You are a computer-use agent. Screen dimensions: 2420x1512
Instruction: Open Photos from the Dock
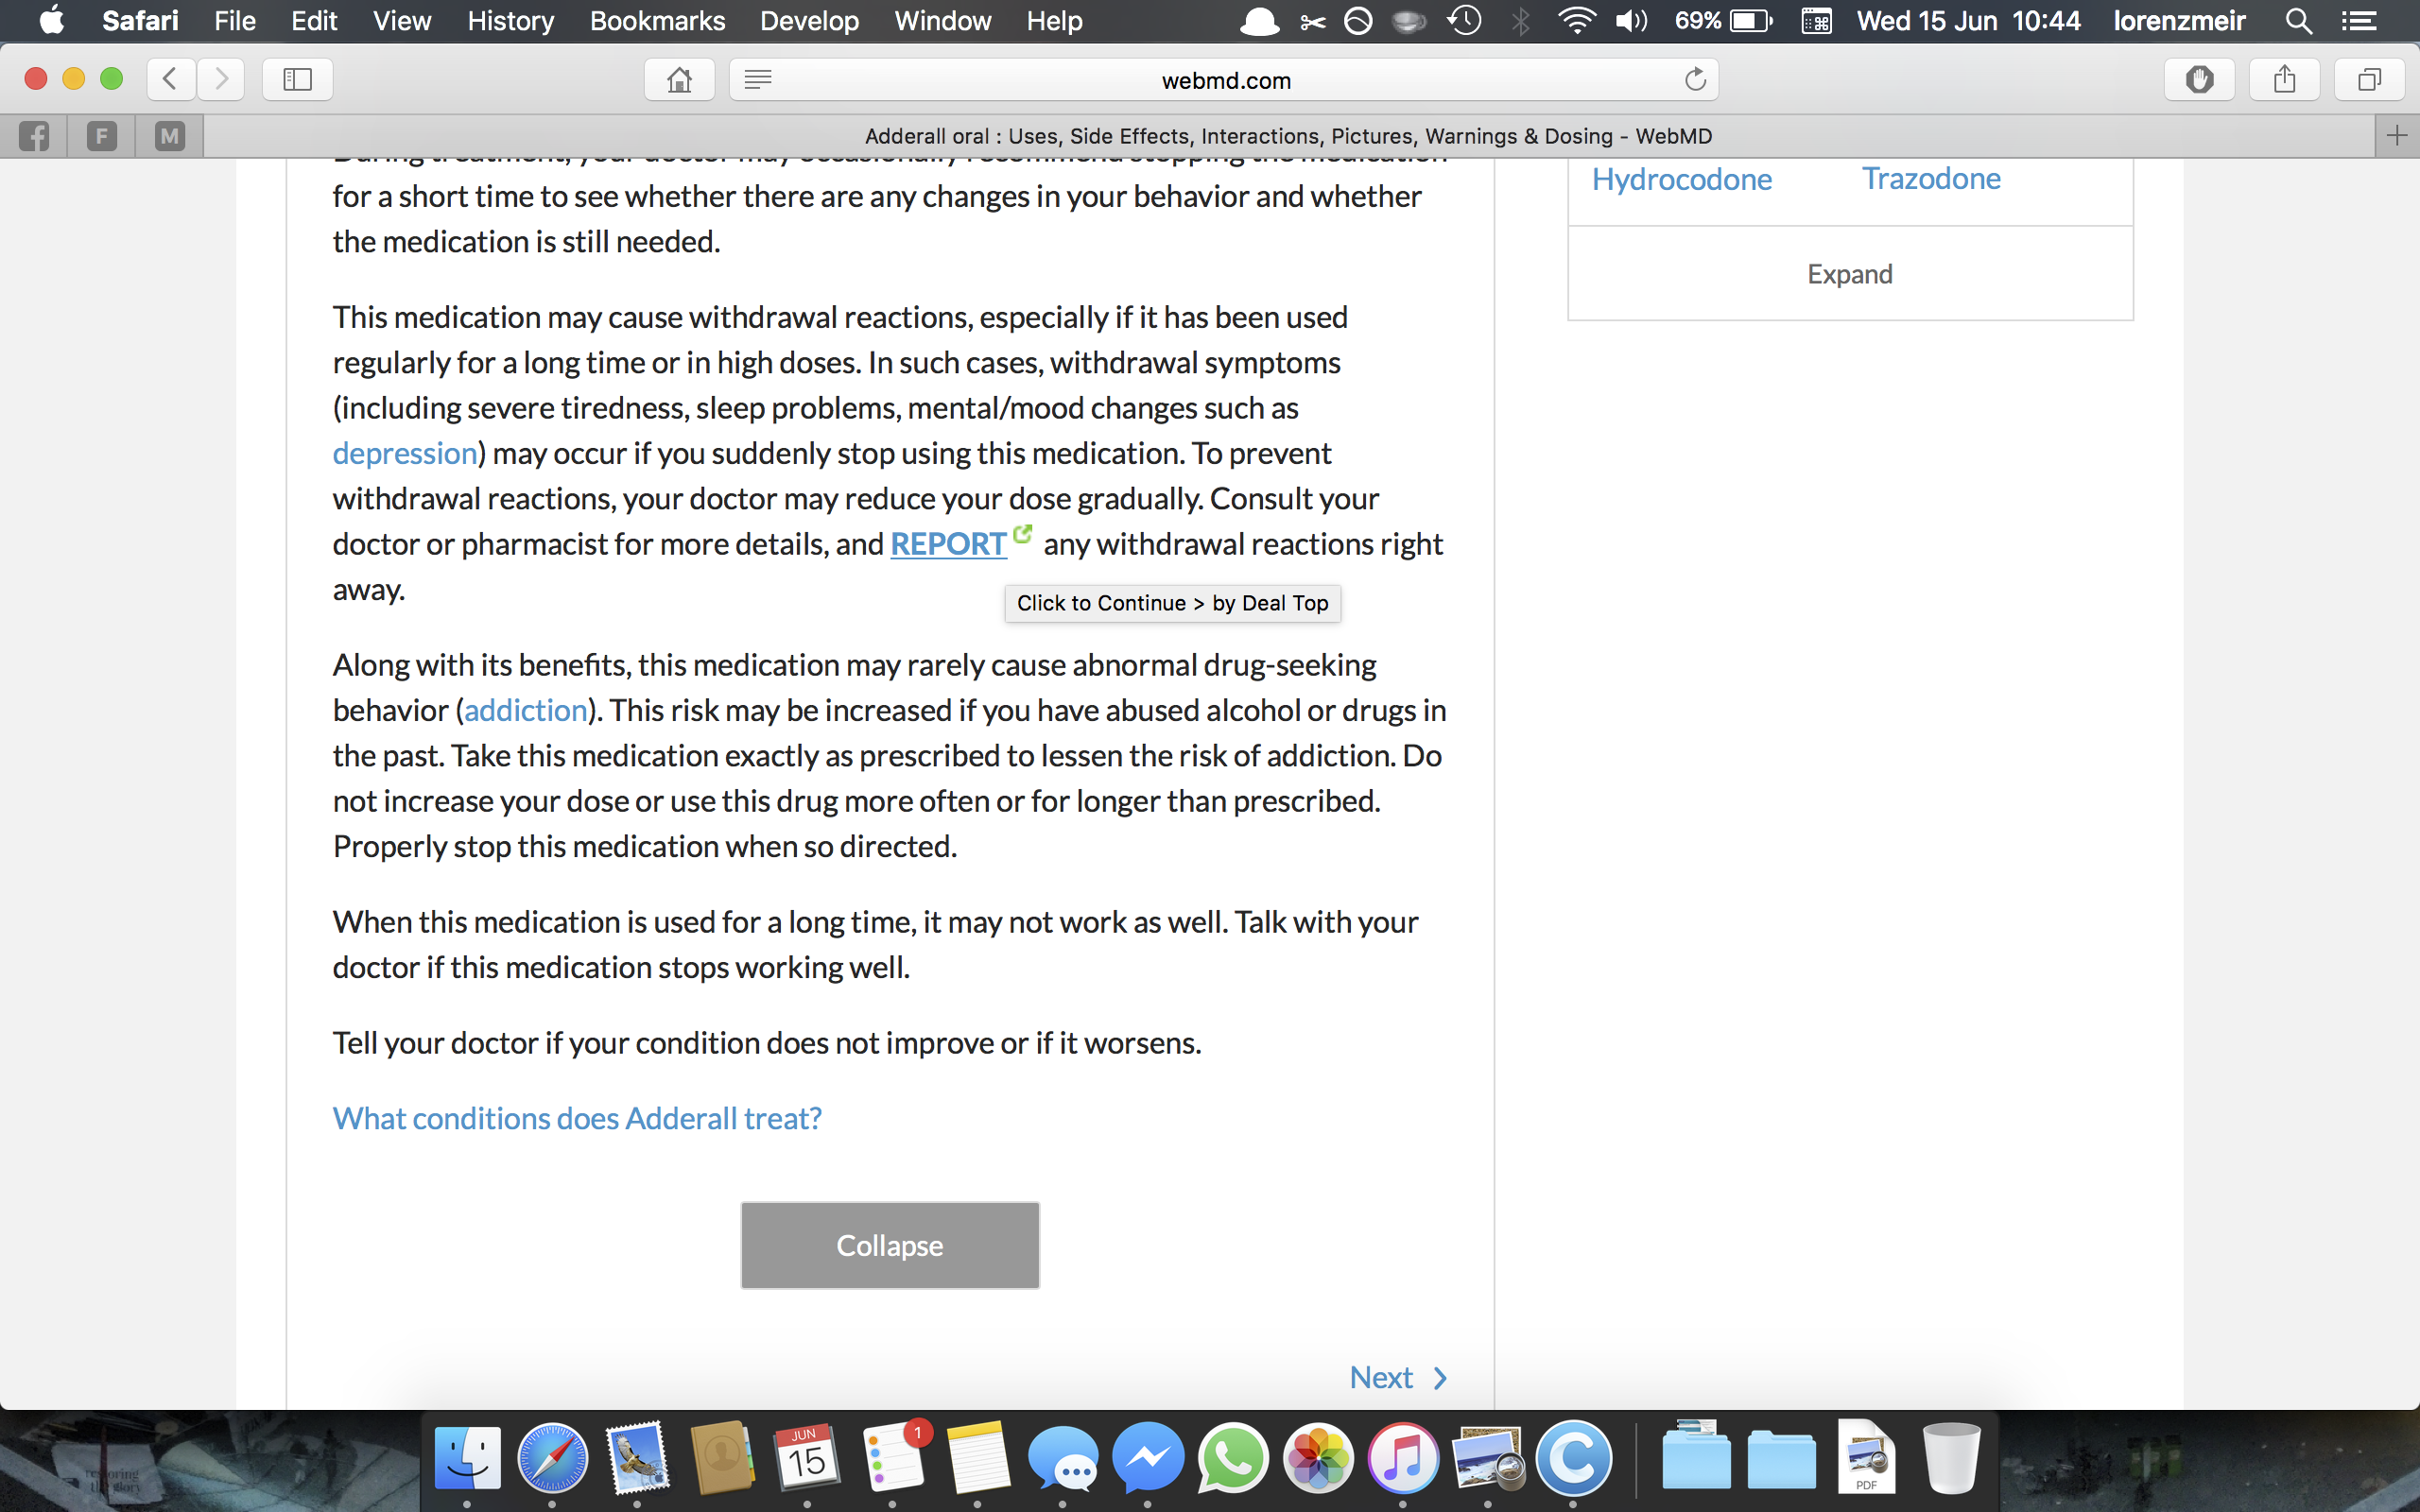[1318, 1459]
